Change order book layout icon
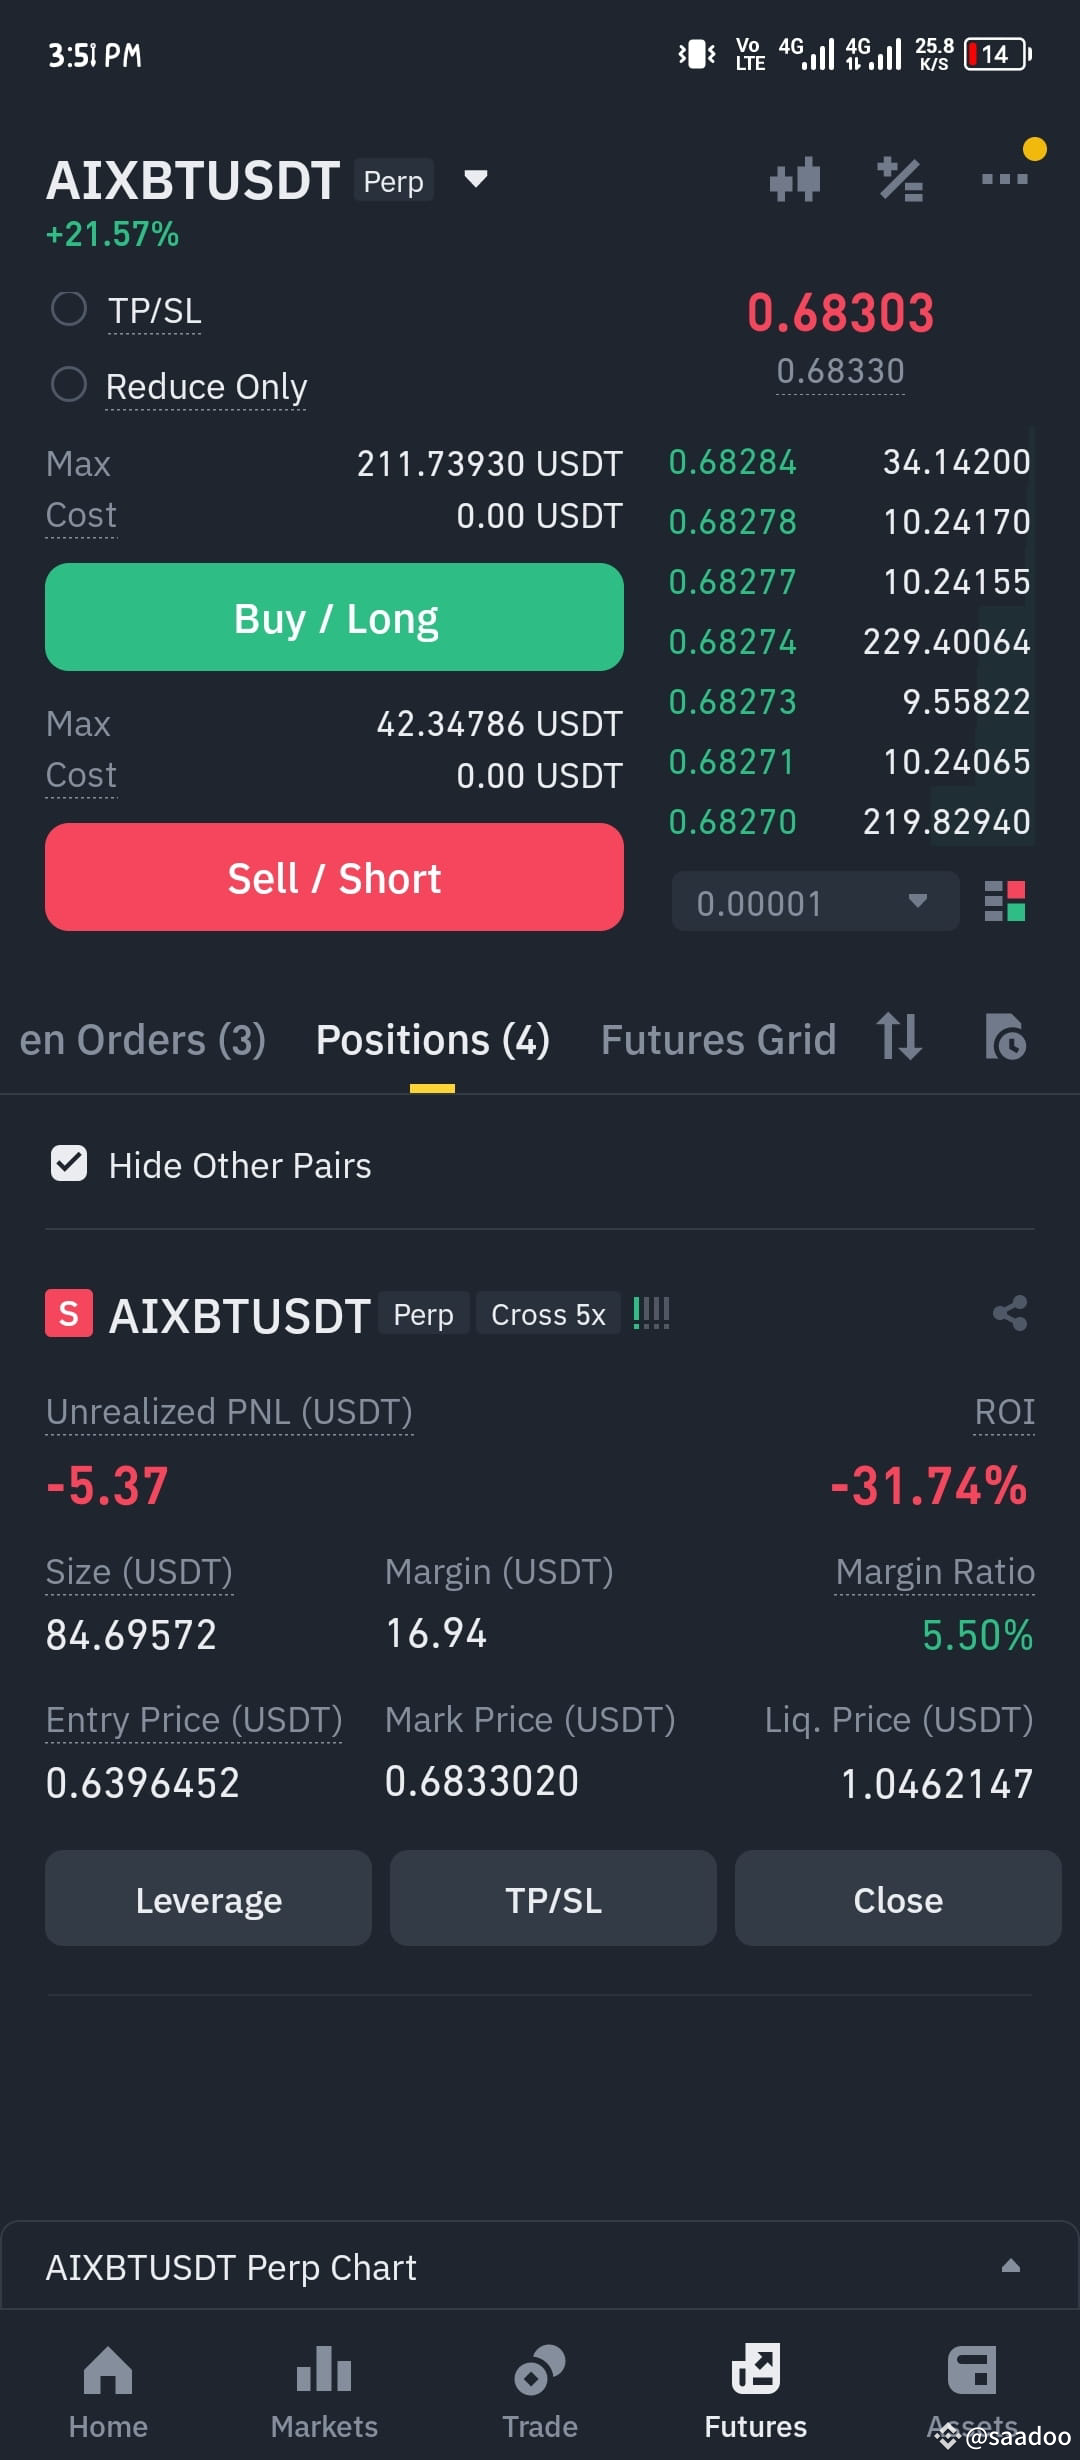The image size is (1080, 2460). click(x=1004, y=901)
